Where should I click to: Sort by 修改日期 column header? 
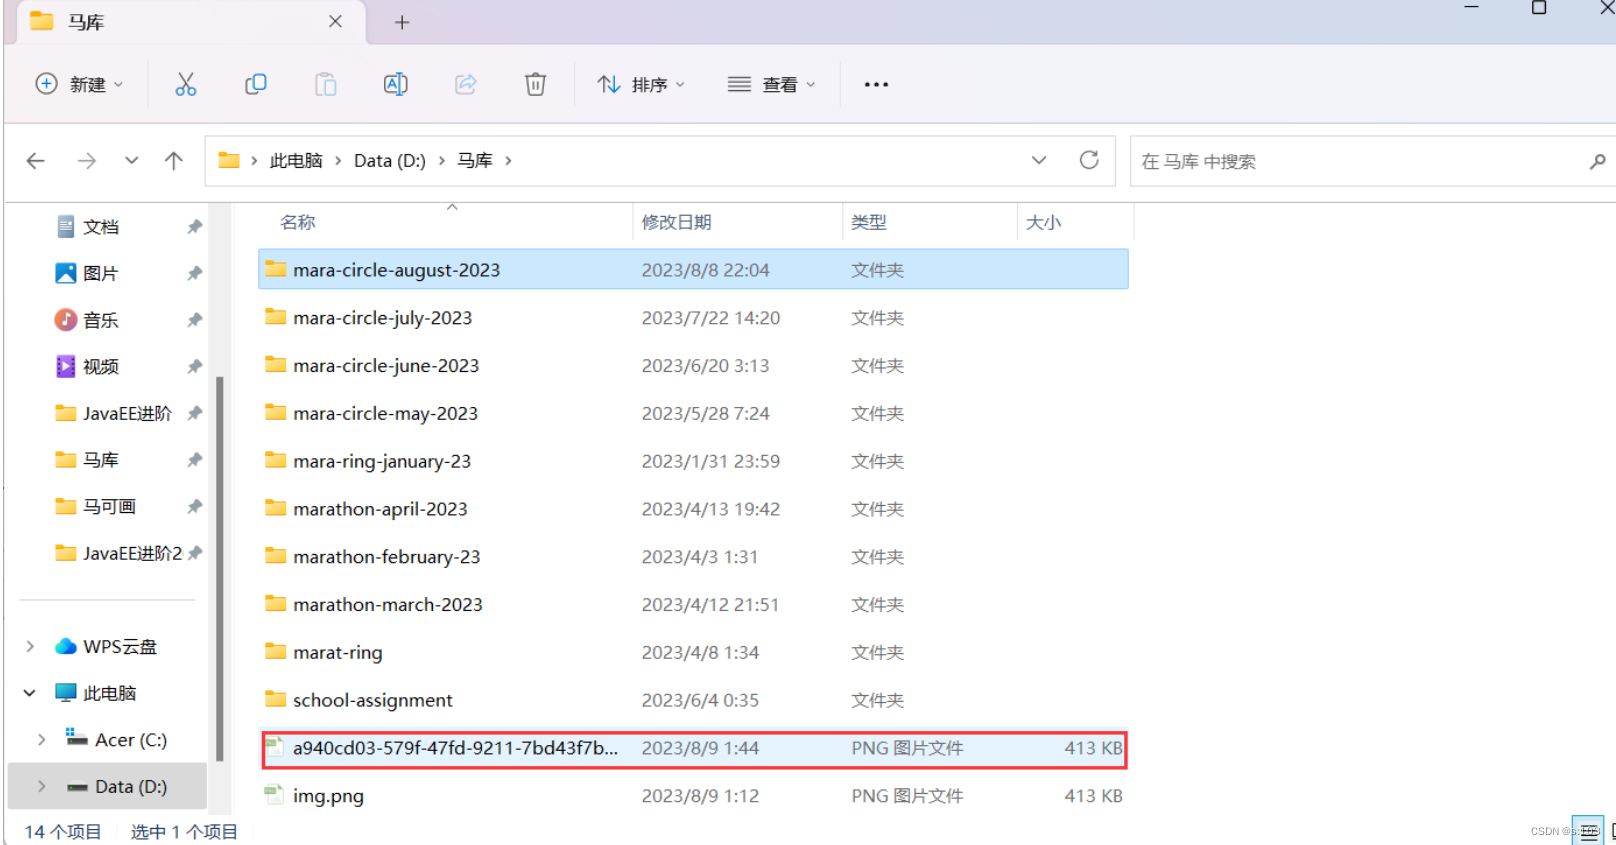(677, 222)
